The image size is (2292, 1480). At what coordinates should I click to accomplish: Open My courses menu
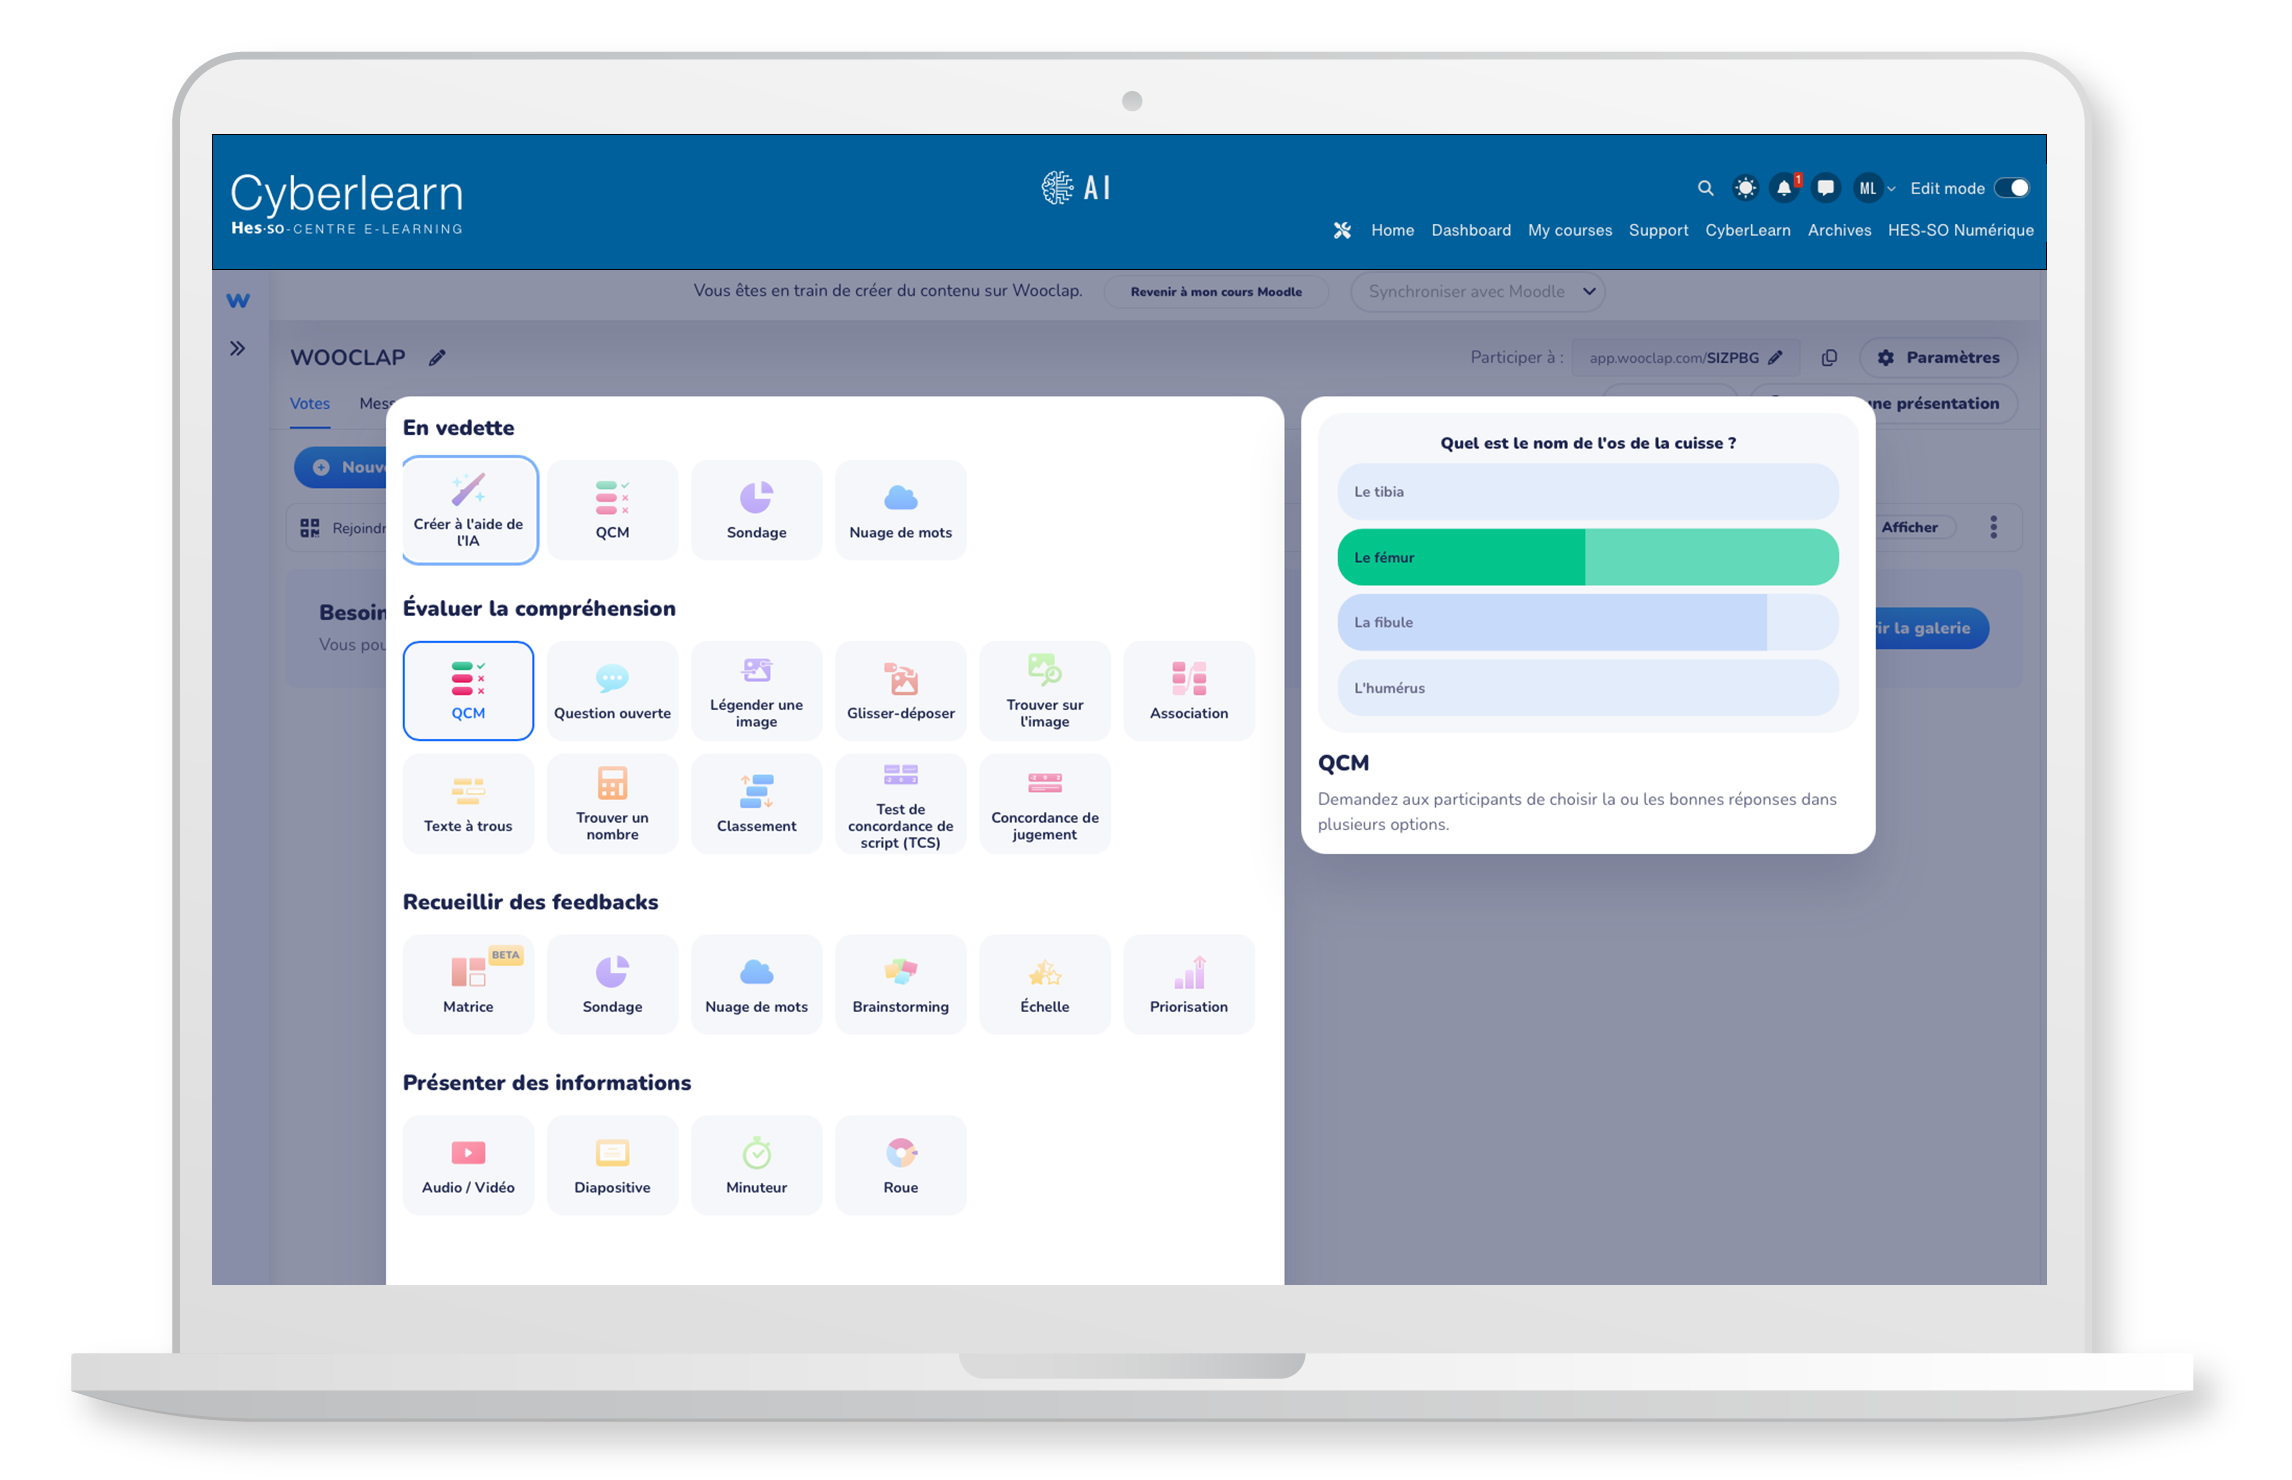click(x=1570, y=230)
